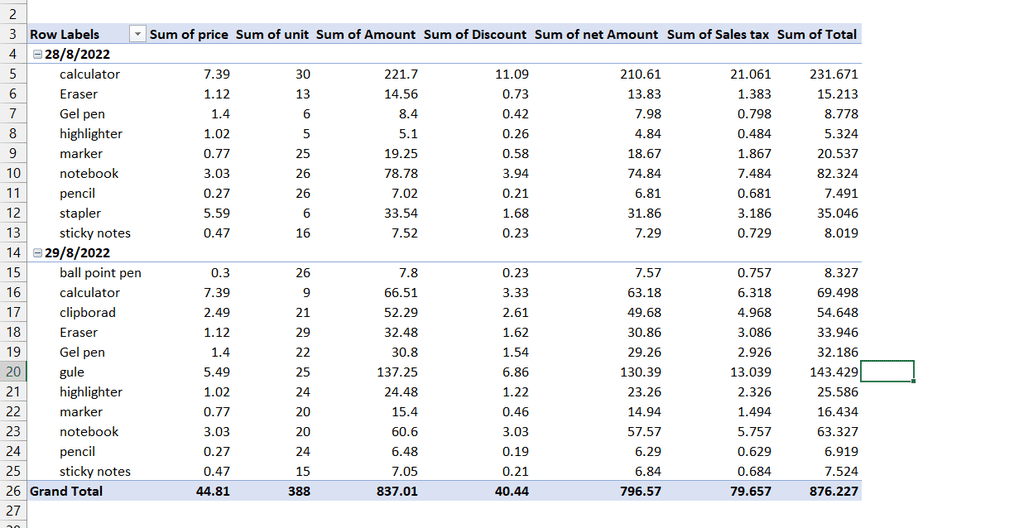Viewport: 1024px width, 528px height.
Task: Select grand total amount 837.01
Action: pos(396,491)
